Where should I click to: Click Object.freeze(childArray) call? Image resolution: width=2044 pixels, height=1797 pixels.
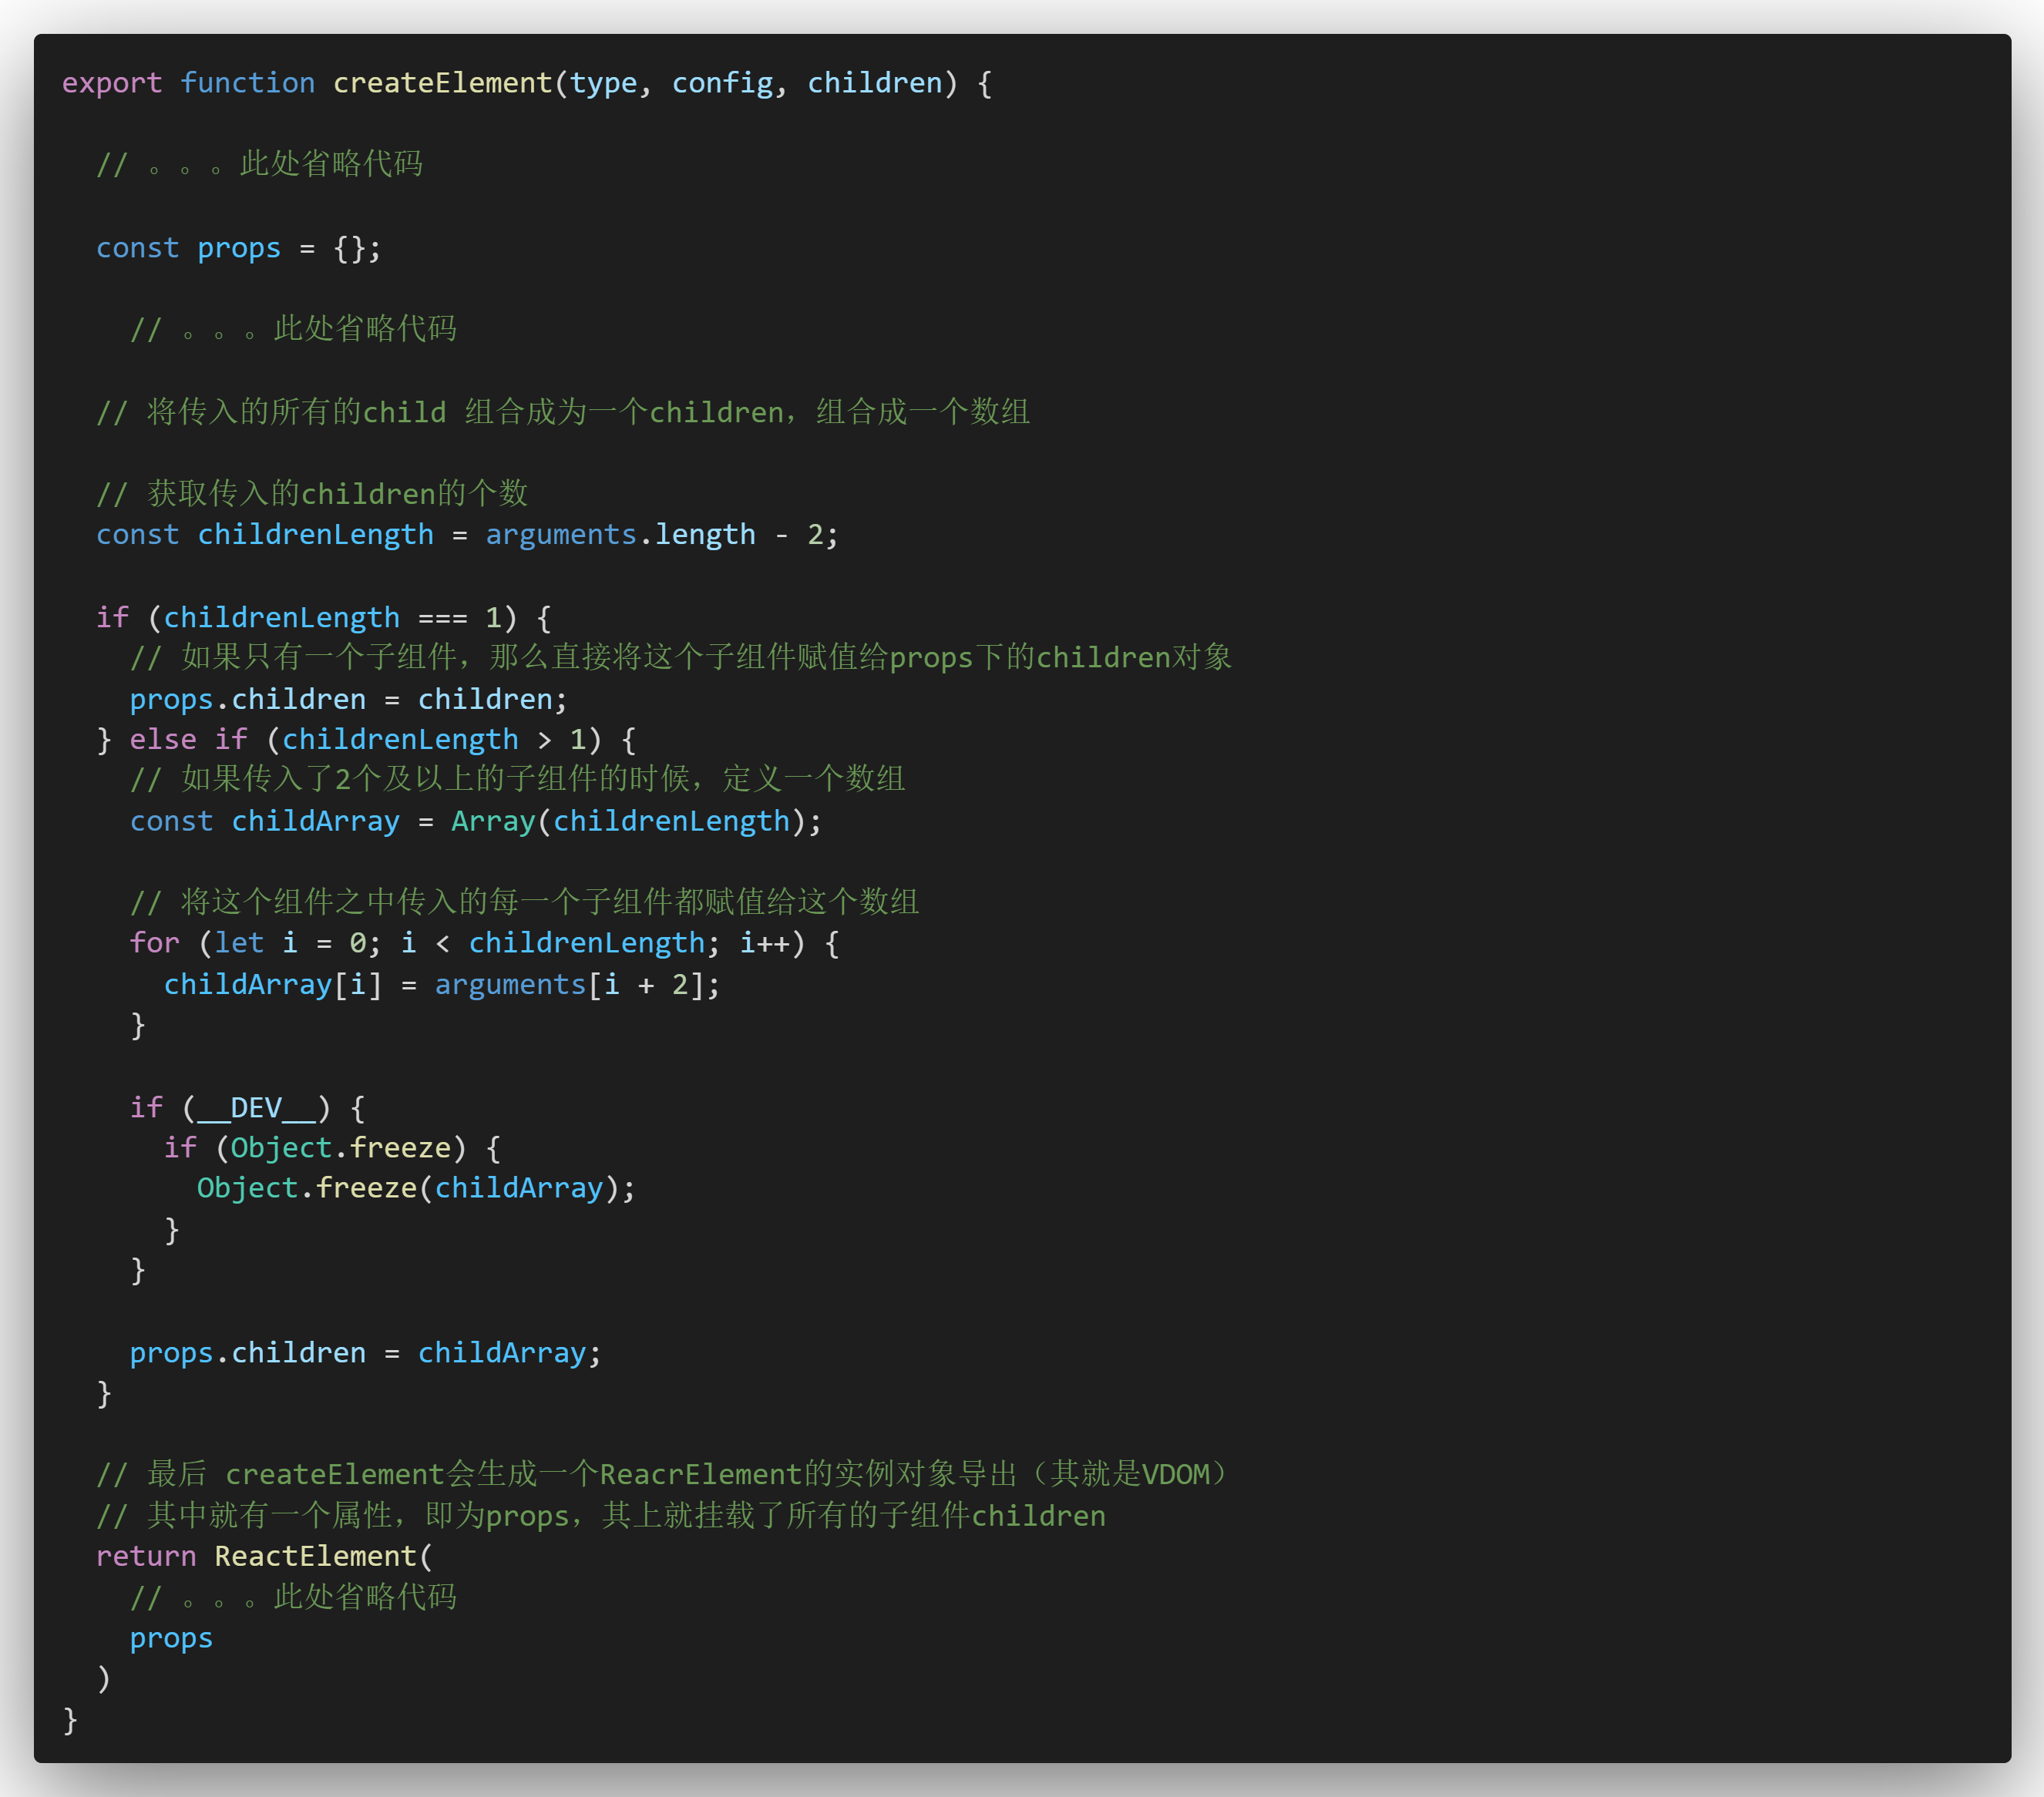click(415, 1188)
